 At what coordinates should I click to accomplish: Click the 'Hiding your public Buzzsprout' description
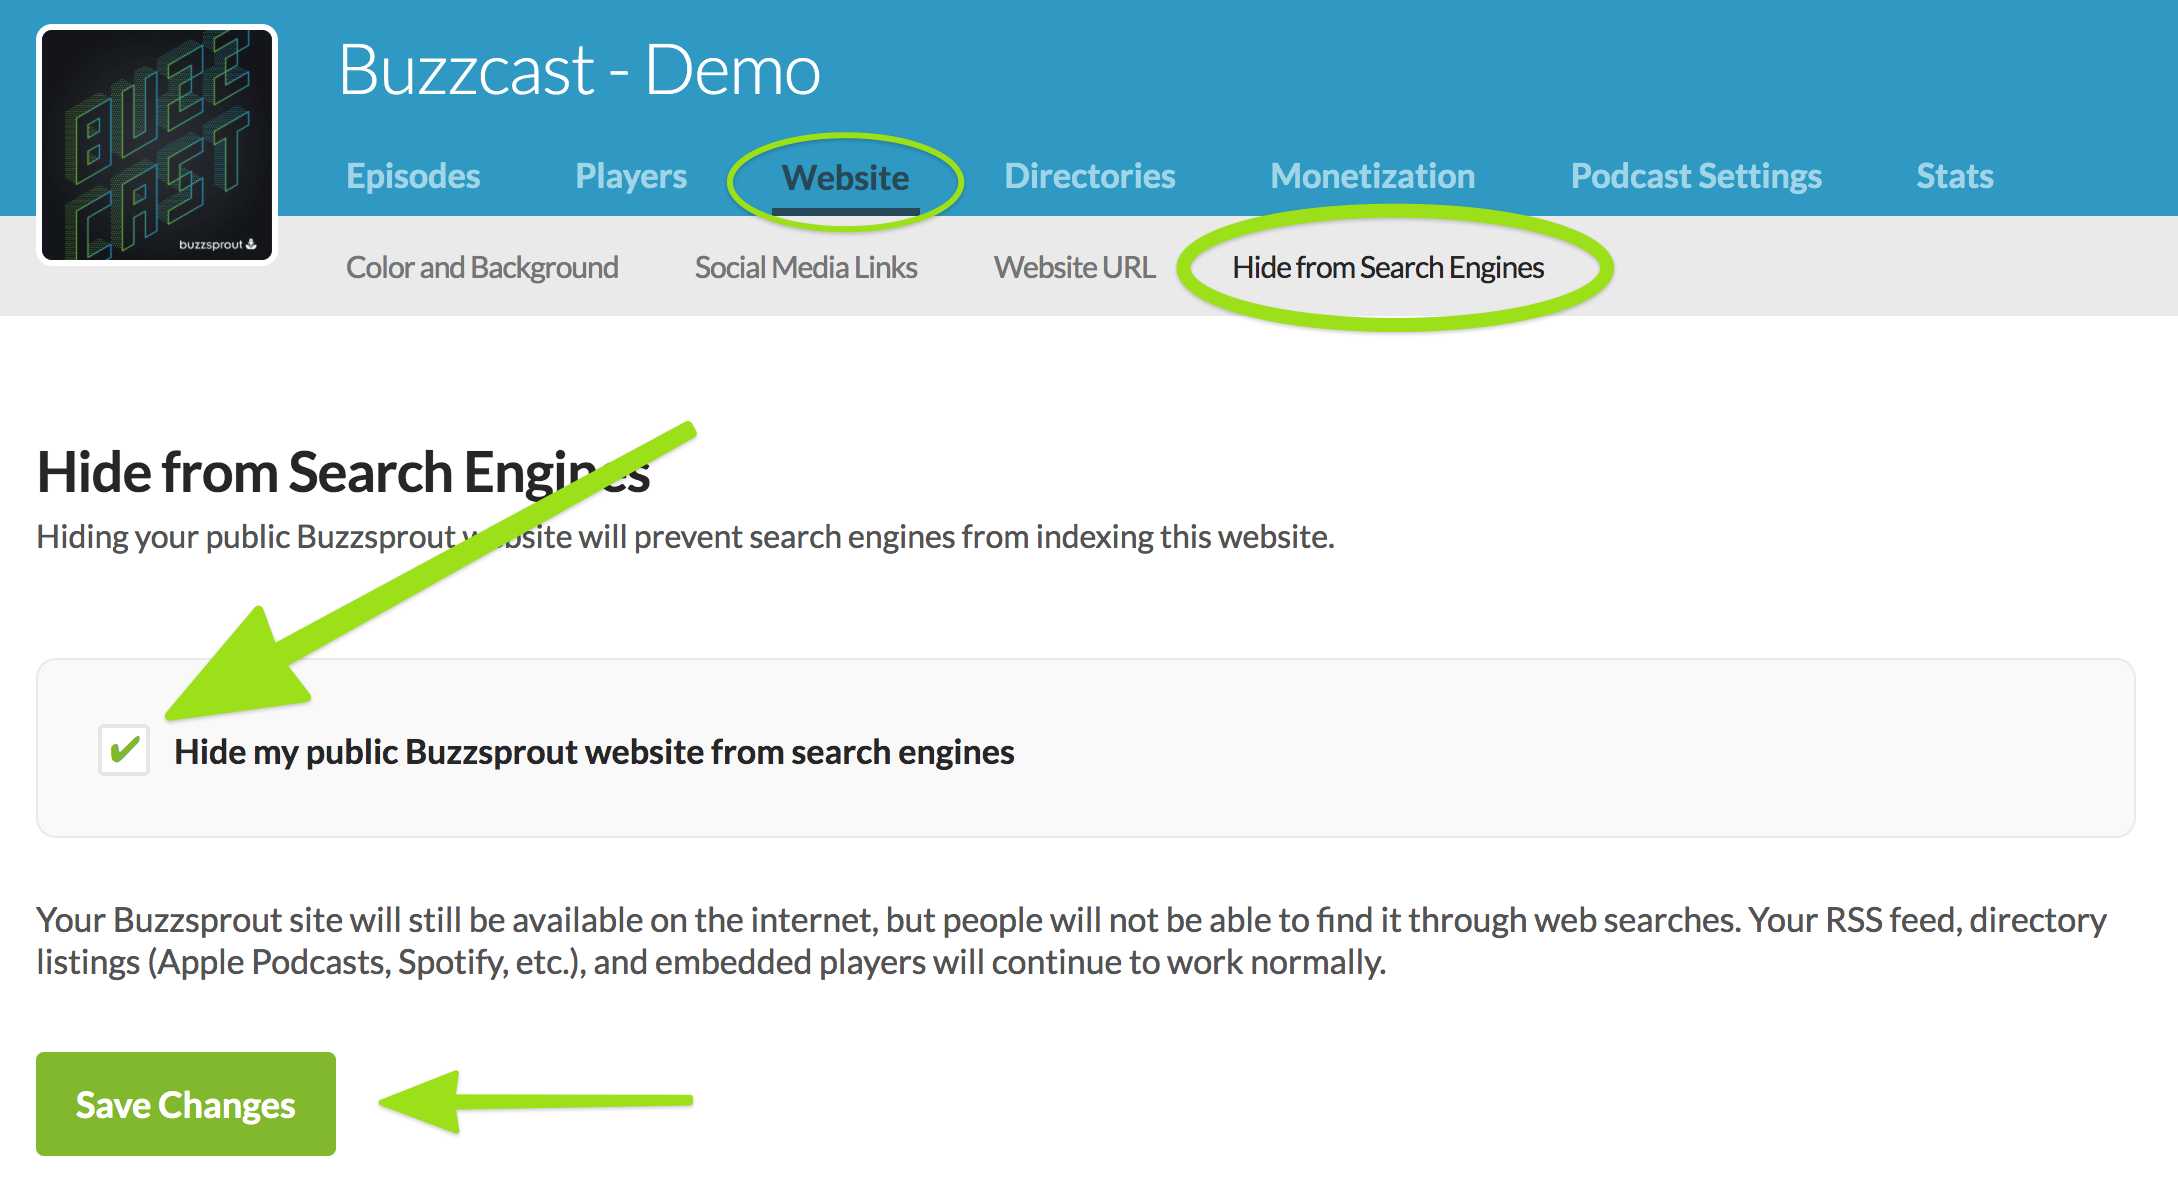click(685, 537)
